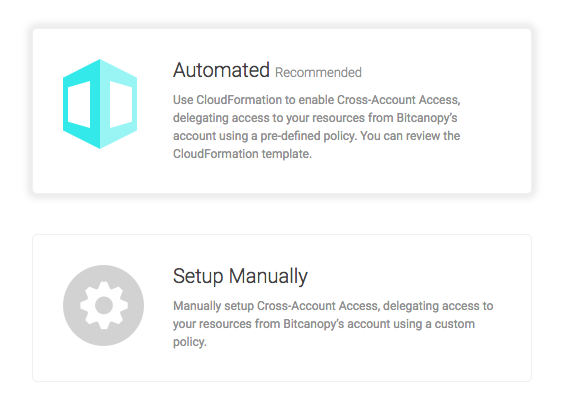Click the "pre-defined policy" text

click(x=307, y=136)
